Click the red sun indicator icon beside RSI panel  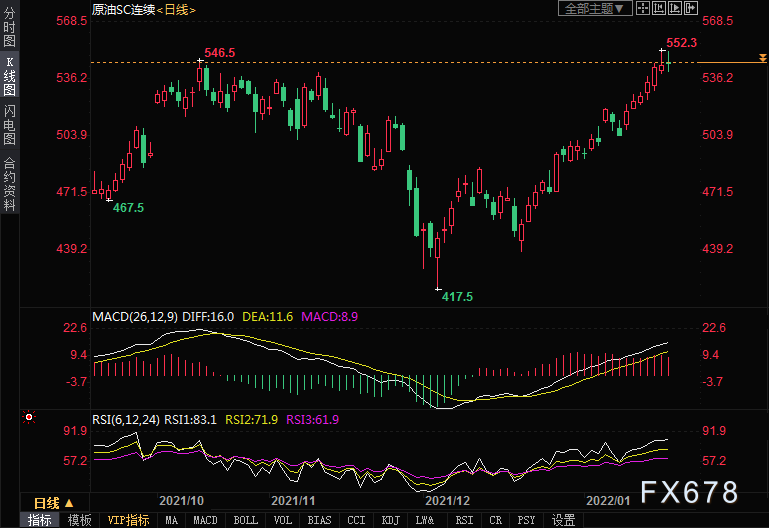29,417
